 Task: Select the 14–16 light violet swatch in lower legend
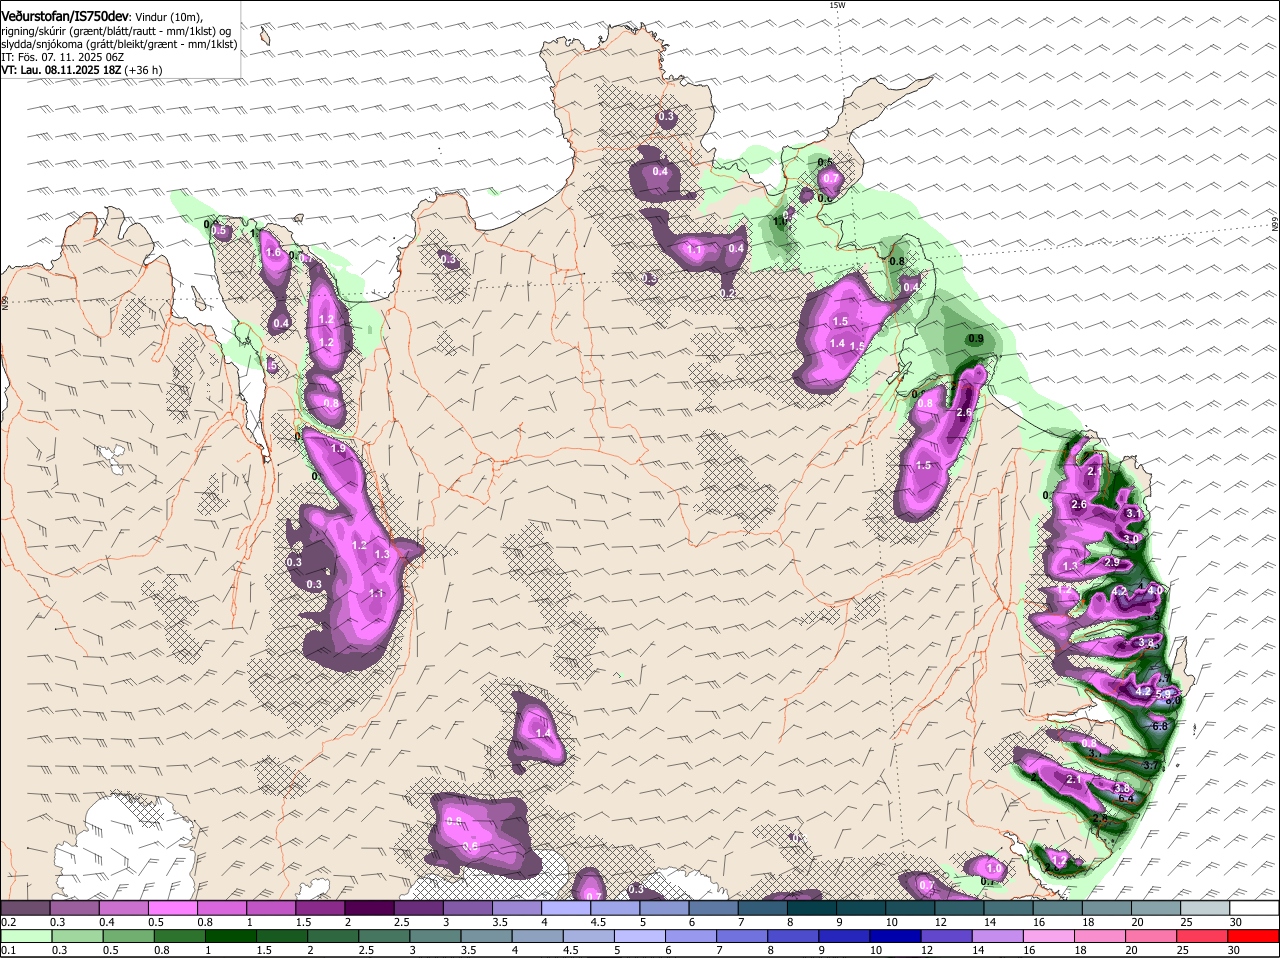(999, 935)
